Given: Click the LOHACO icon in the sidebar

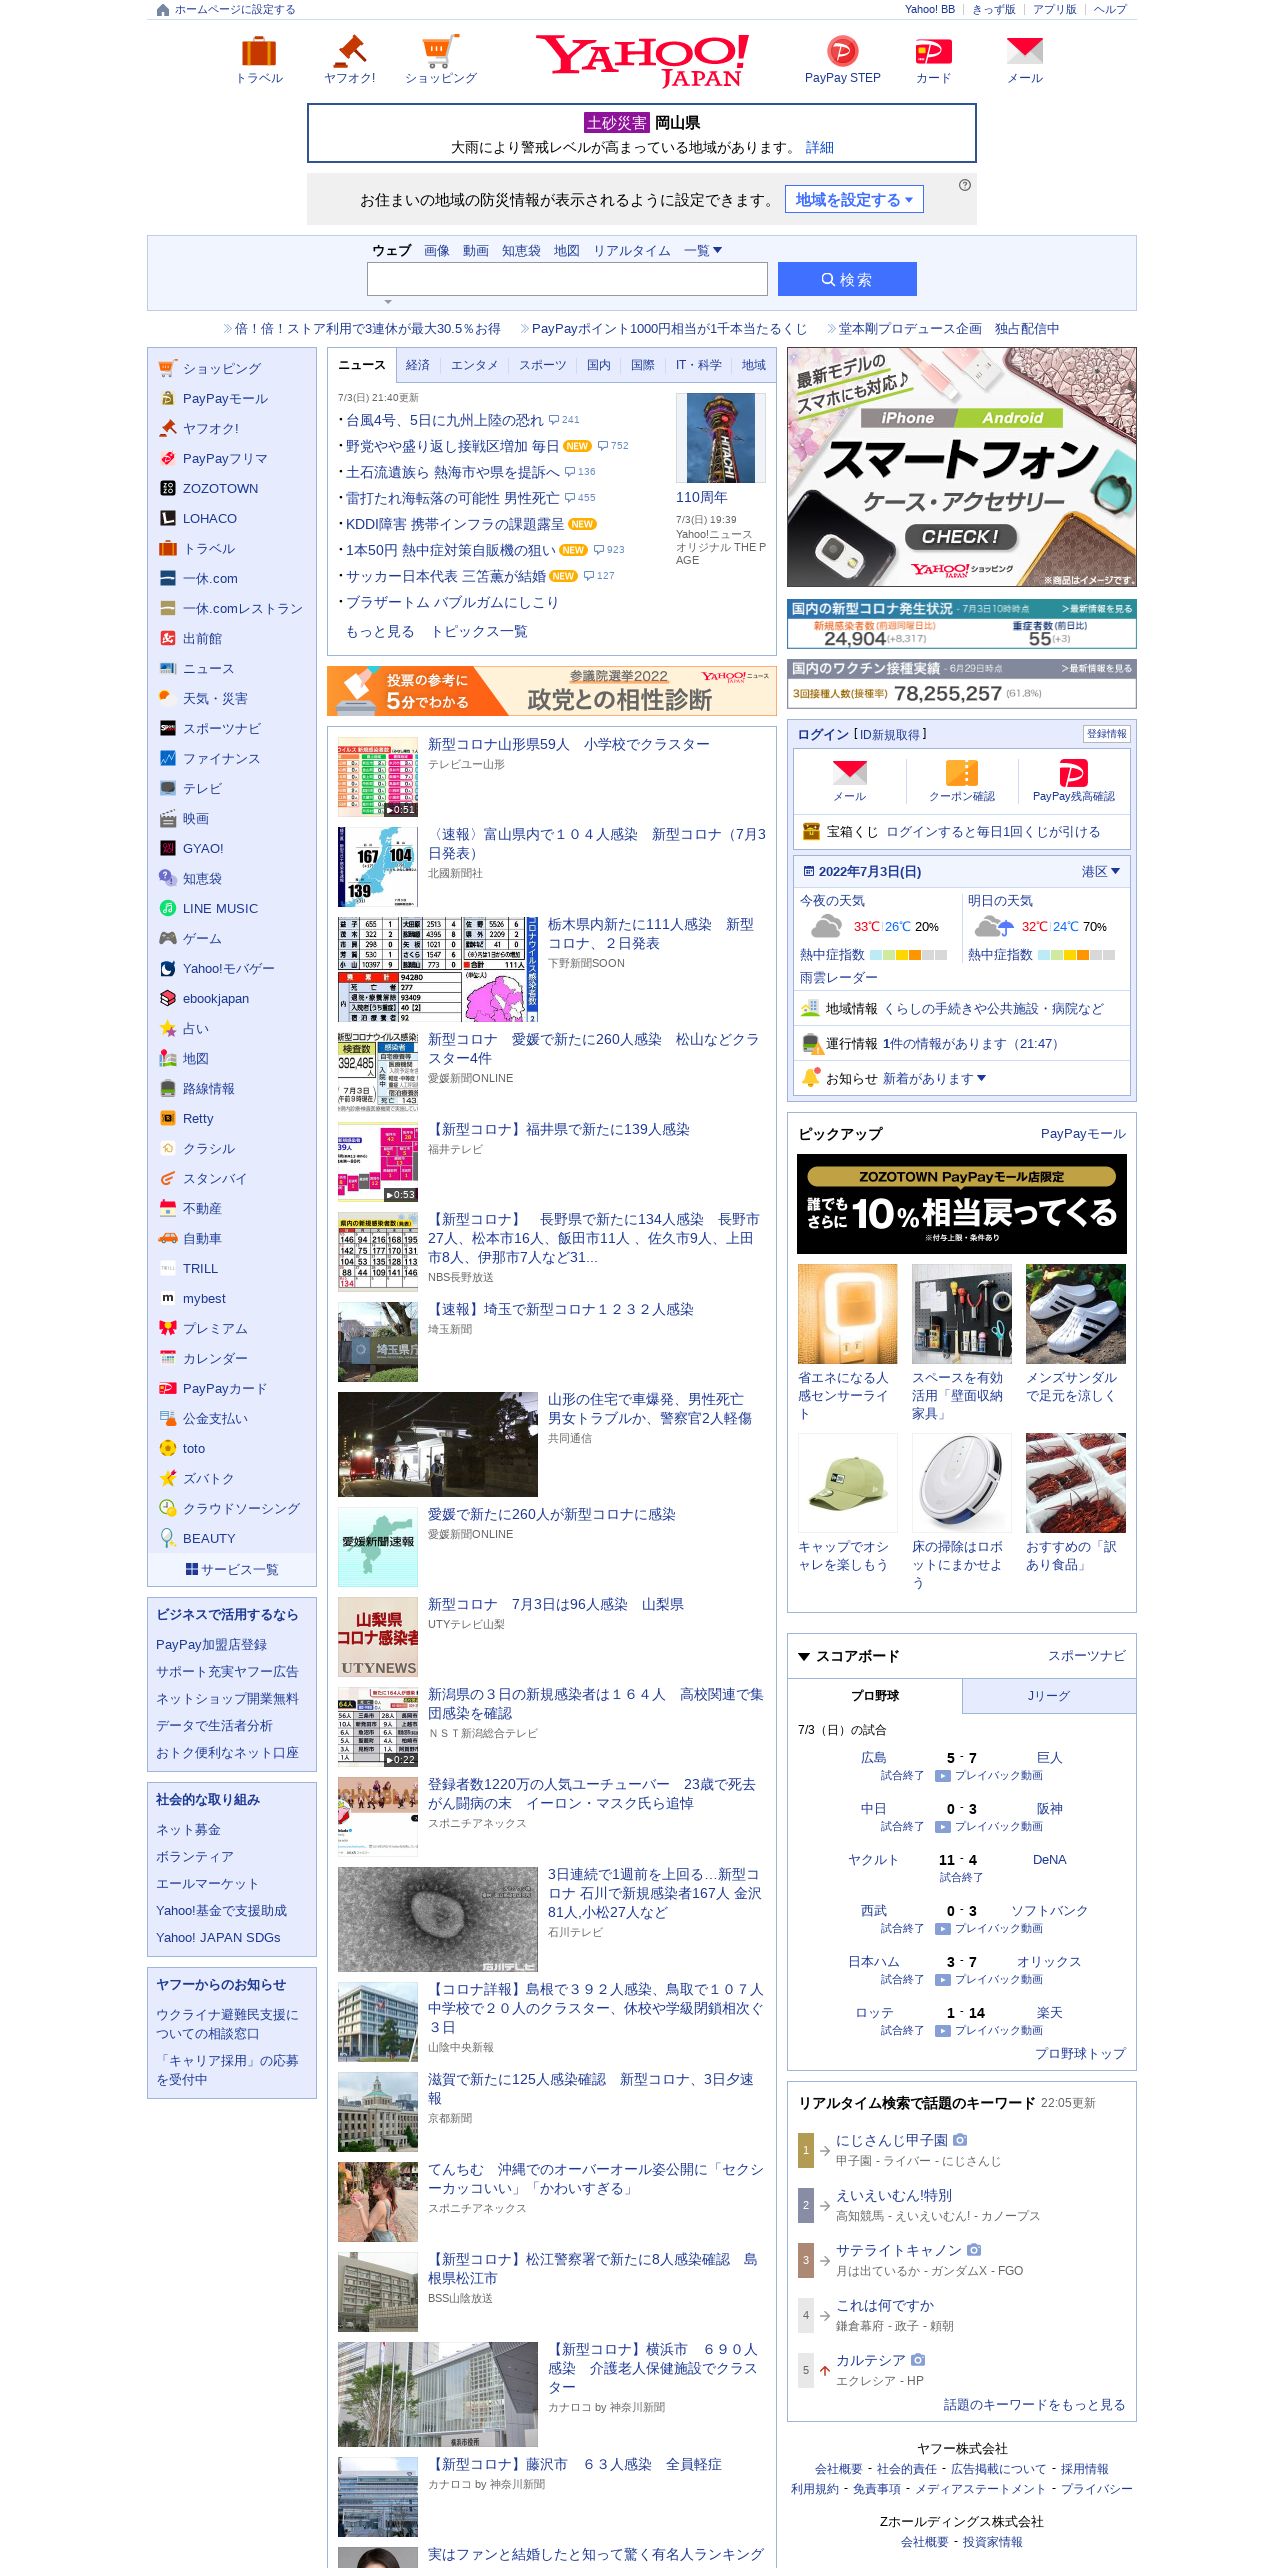Looking at the screenshot, I should coord(168,518).
